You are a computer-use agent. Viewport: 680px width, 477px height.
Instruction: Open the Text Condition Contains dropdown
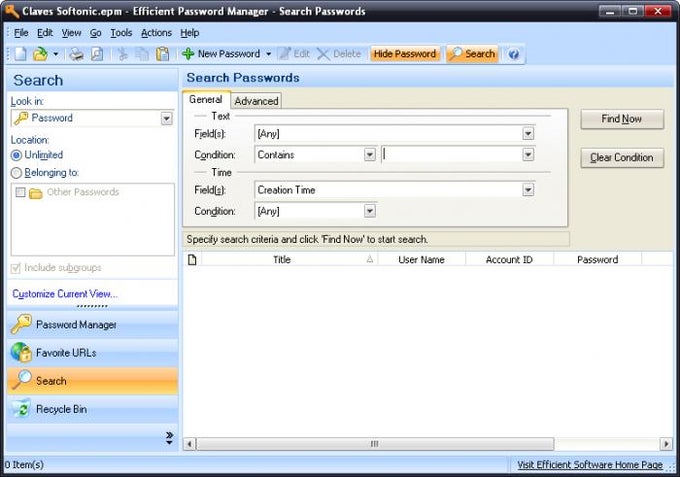(369, 155)
